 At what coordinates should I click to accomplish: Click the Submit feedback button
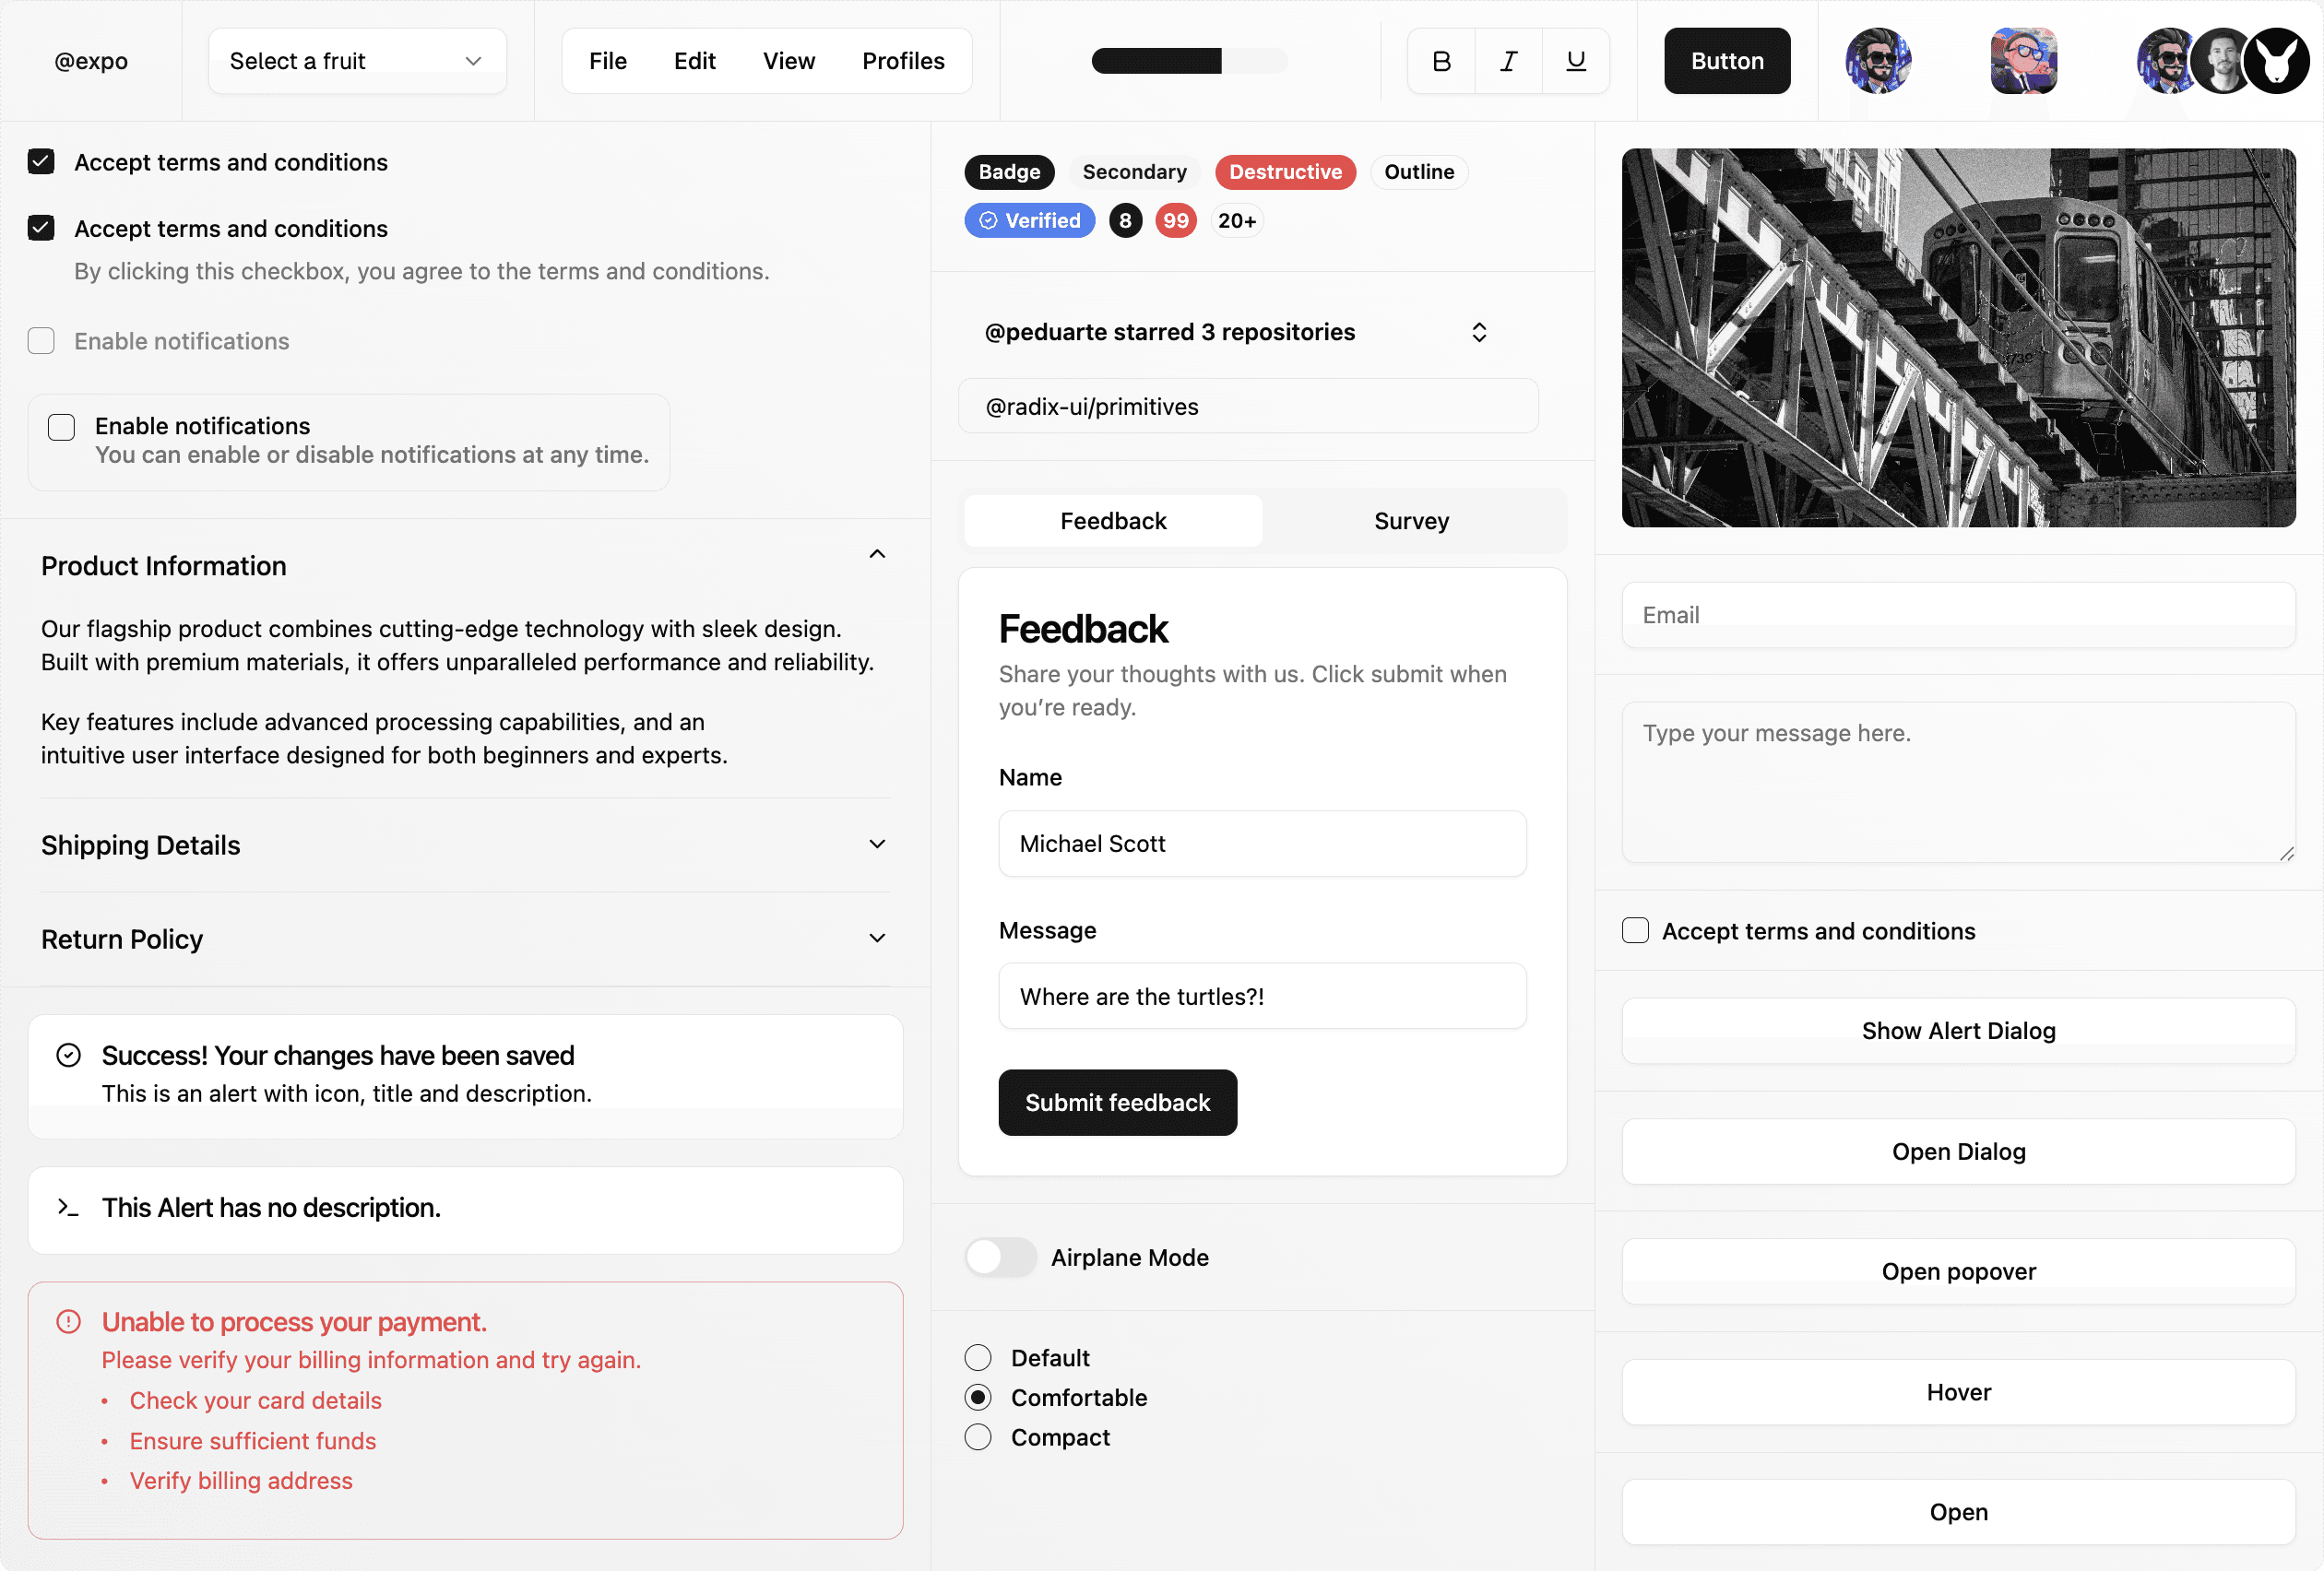pos(1117,1102)
